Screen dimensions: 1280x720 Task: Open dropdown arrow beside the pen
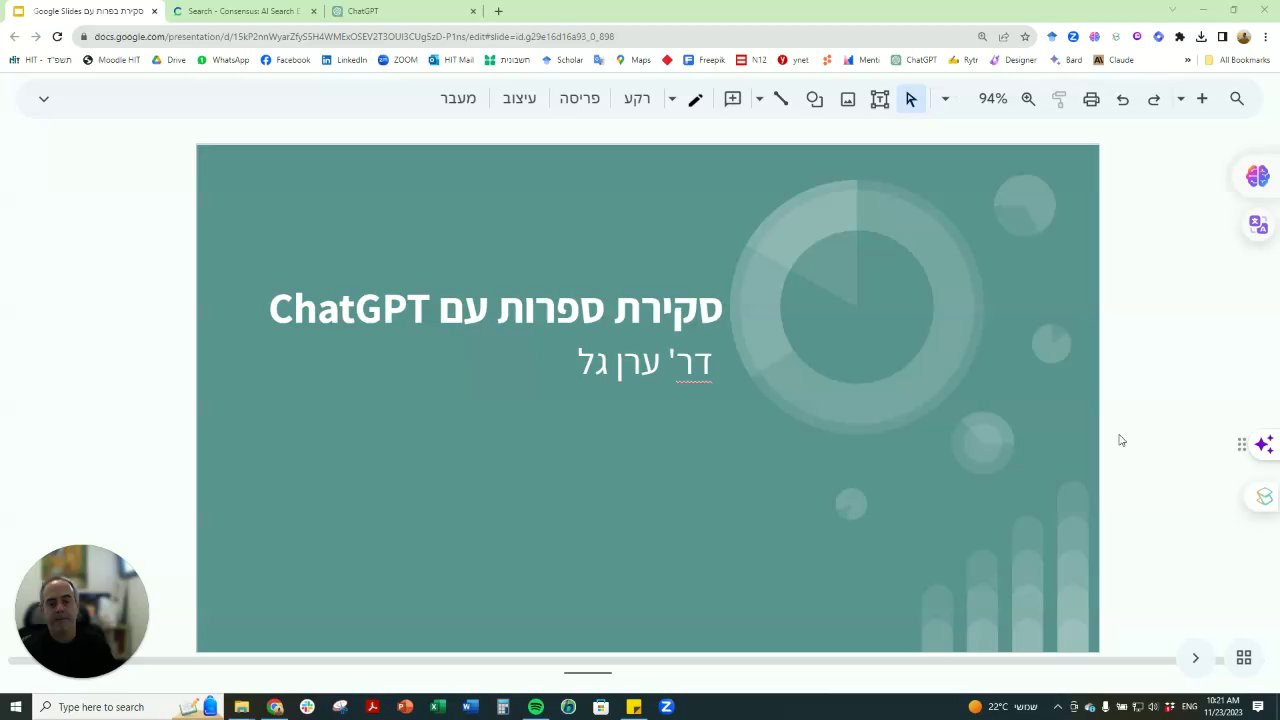(x=672, y=99)
